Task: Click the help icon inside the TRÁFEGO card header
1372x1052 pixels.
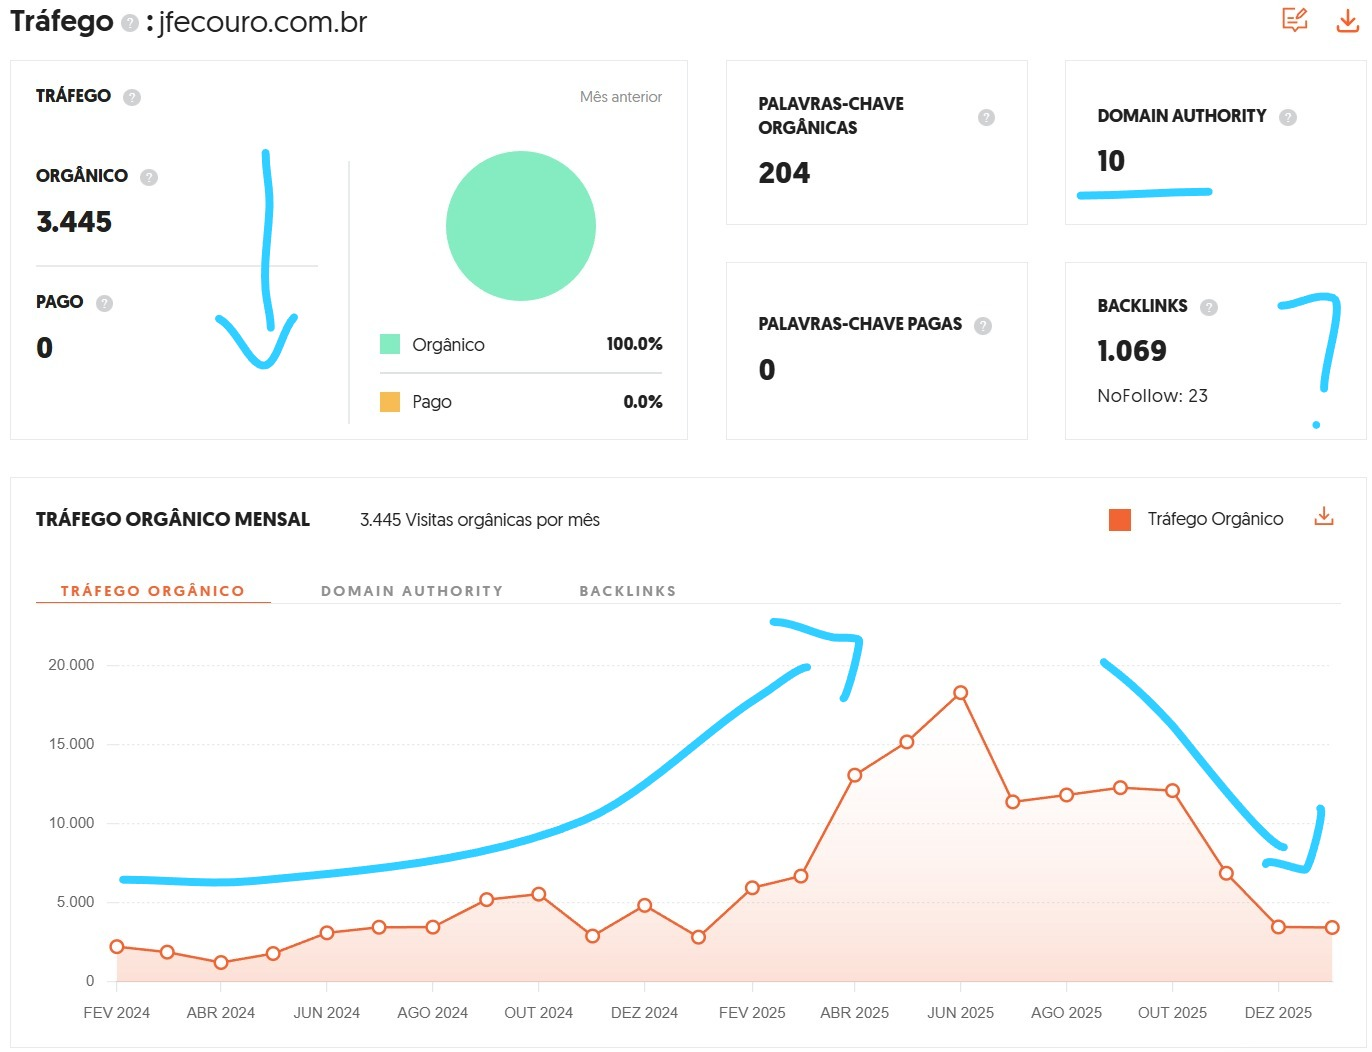Action: [x=131, y=97]
